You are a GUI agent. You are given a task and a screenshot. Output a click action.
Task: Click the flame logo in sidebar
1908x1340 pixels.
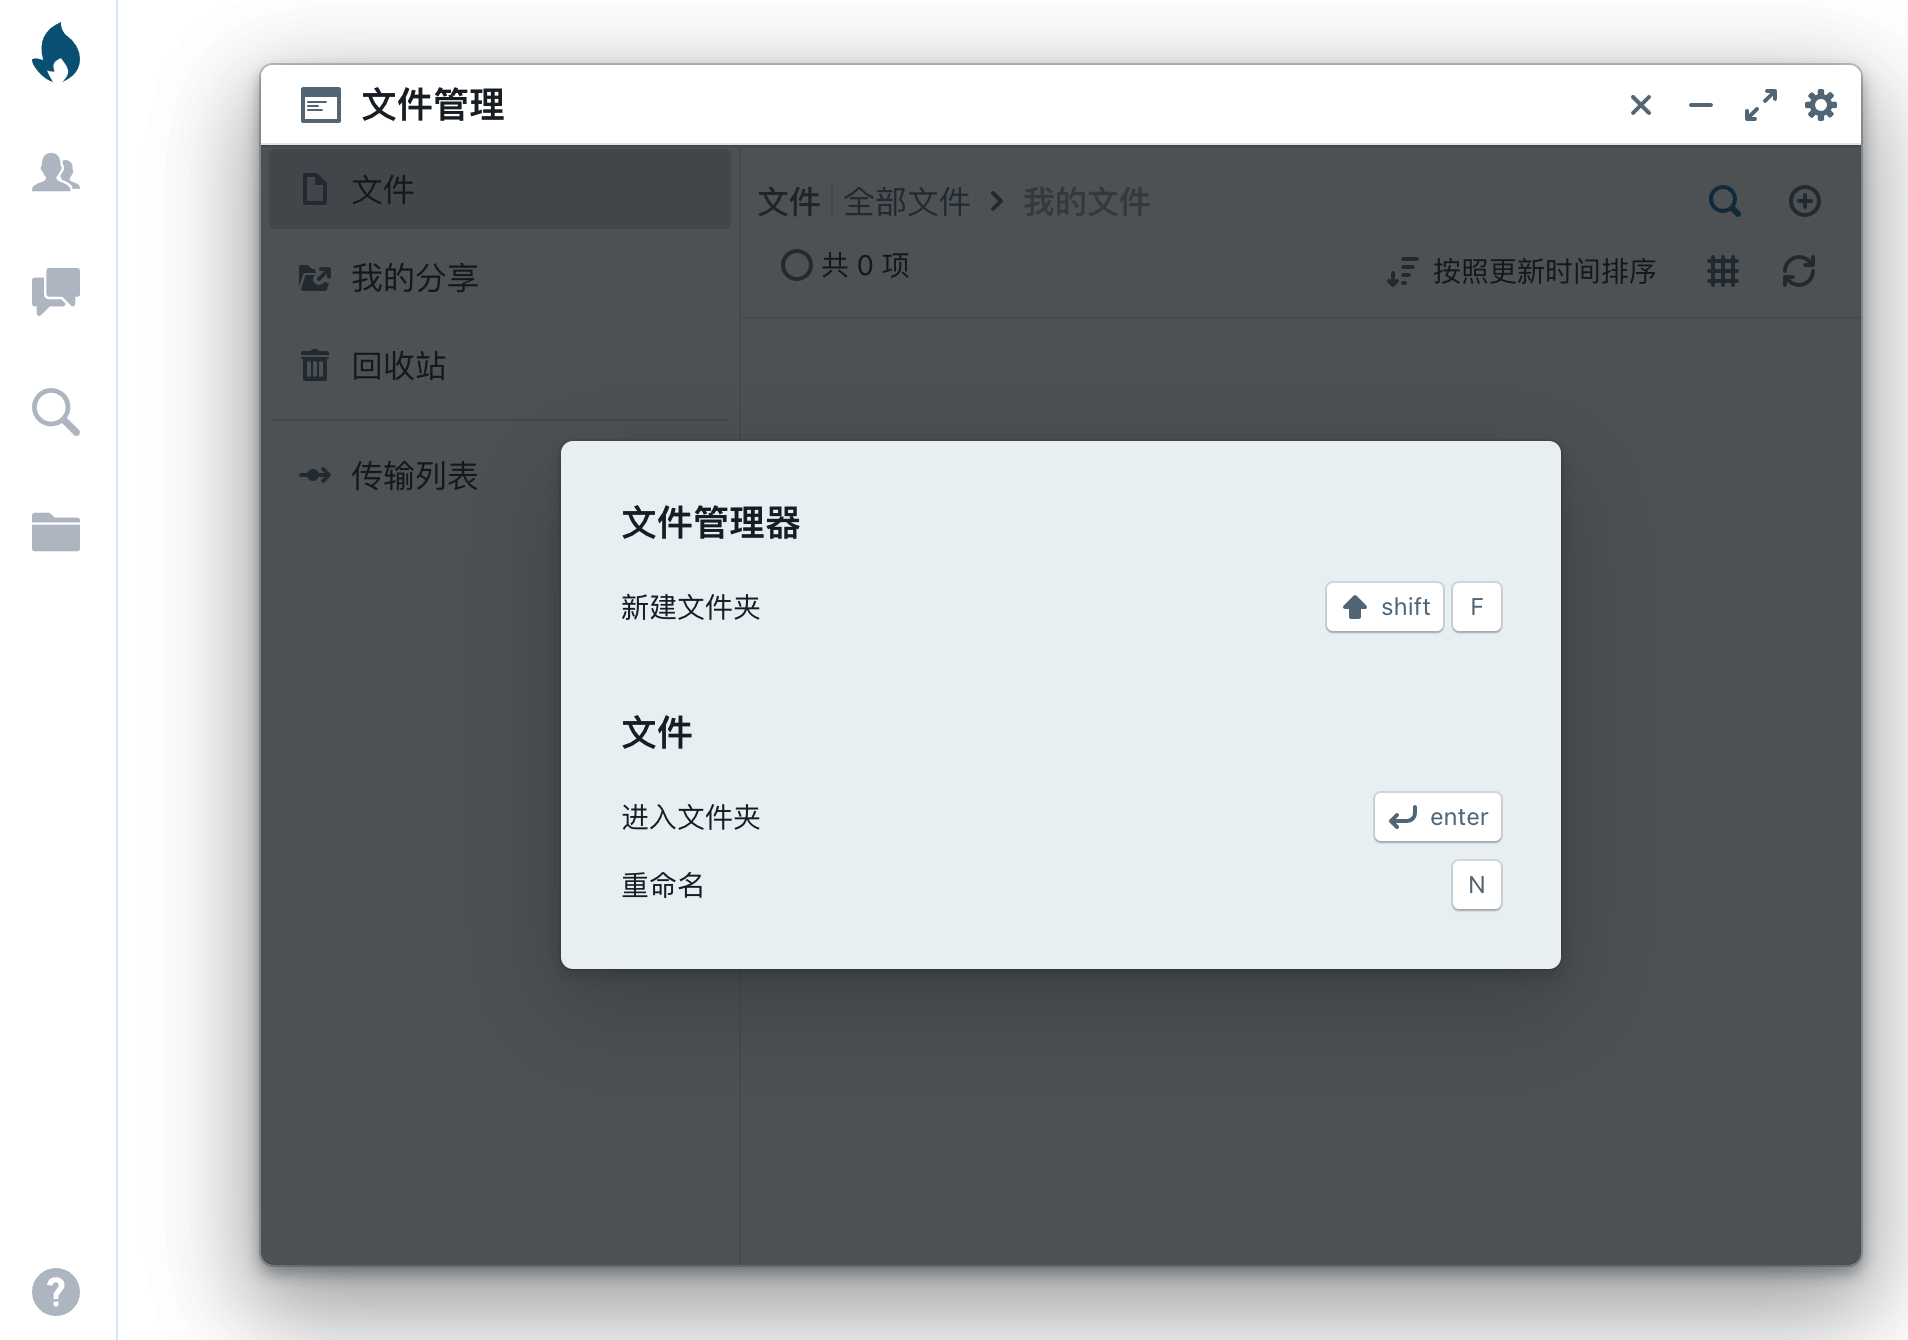click(x=57, y=53)
